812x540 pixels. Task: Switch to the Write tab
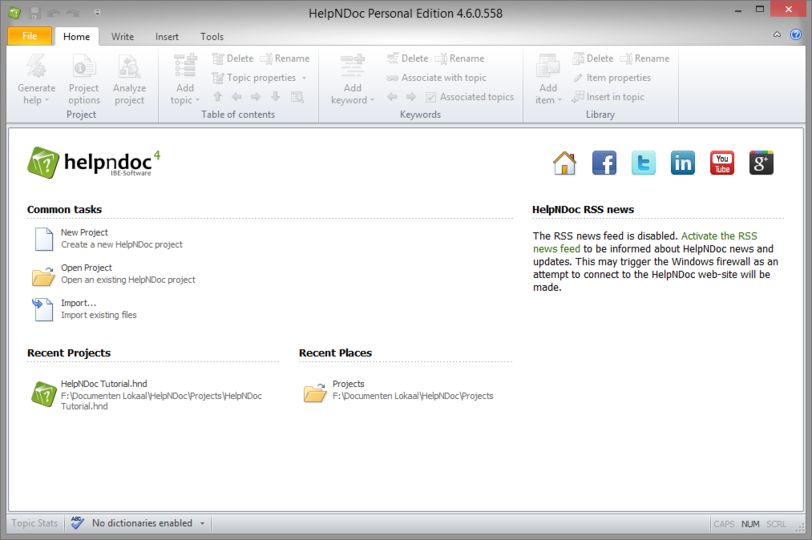(122, 36)
